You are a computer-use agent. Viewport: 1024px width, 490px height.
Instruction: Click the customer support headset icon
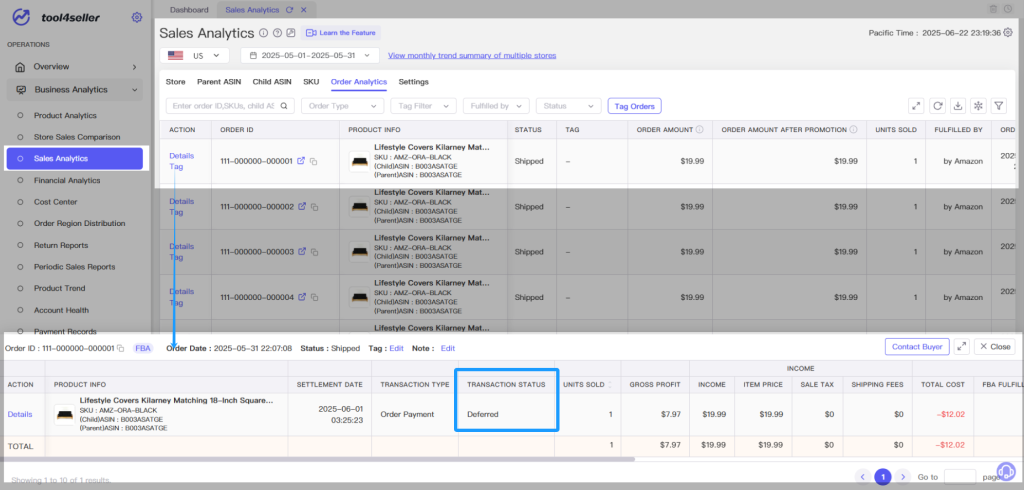click(x=1006, y=471)
